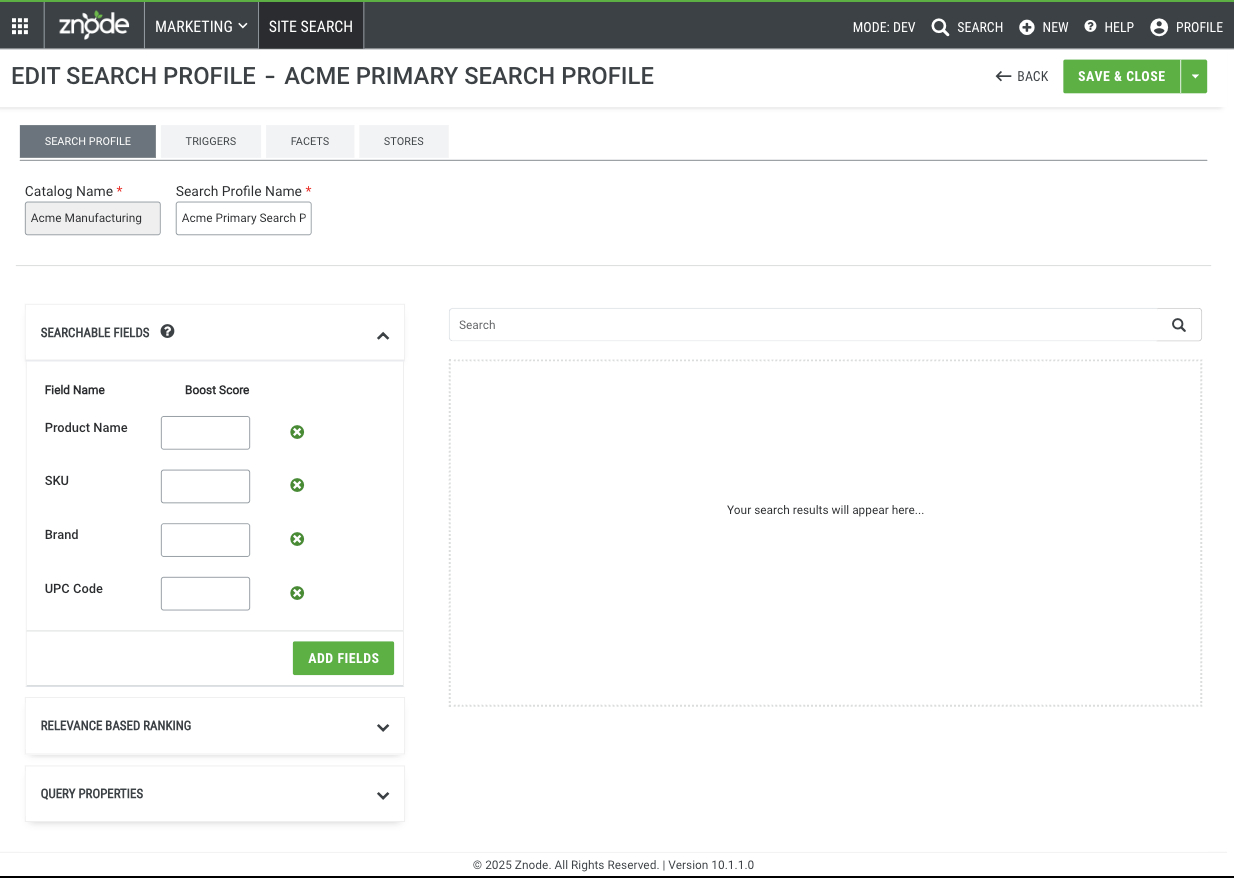1234x878 pixels.
Task: Click the Znode logo
Action: click(94, 25)
